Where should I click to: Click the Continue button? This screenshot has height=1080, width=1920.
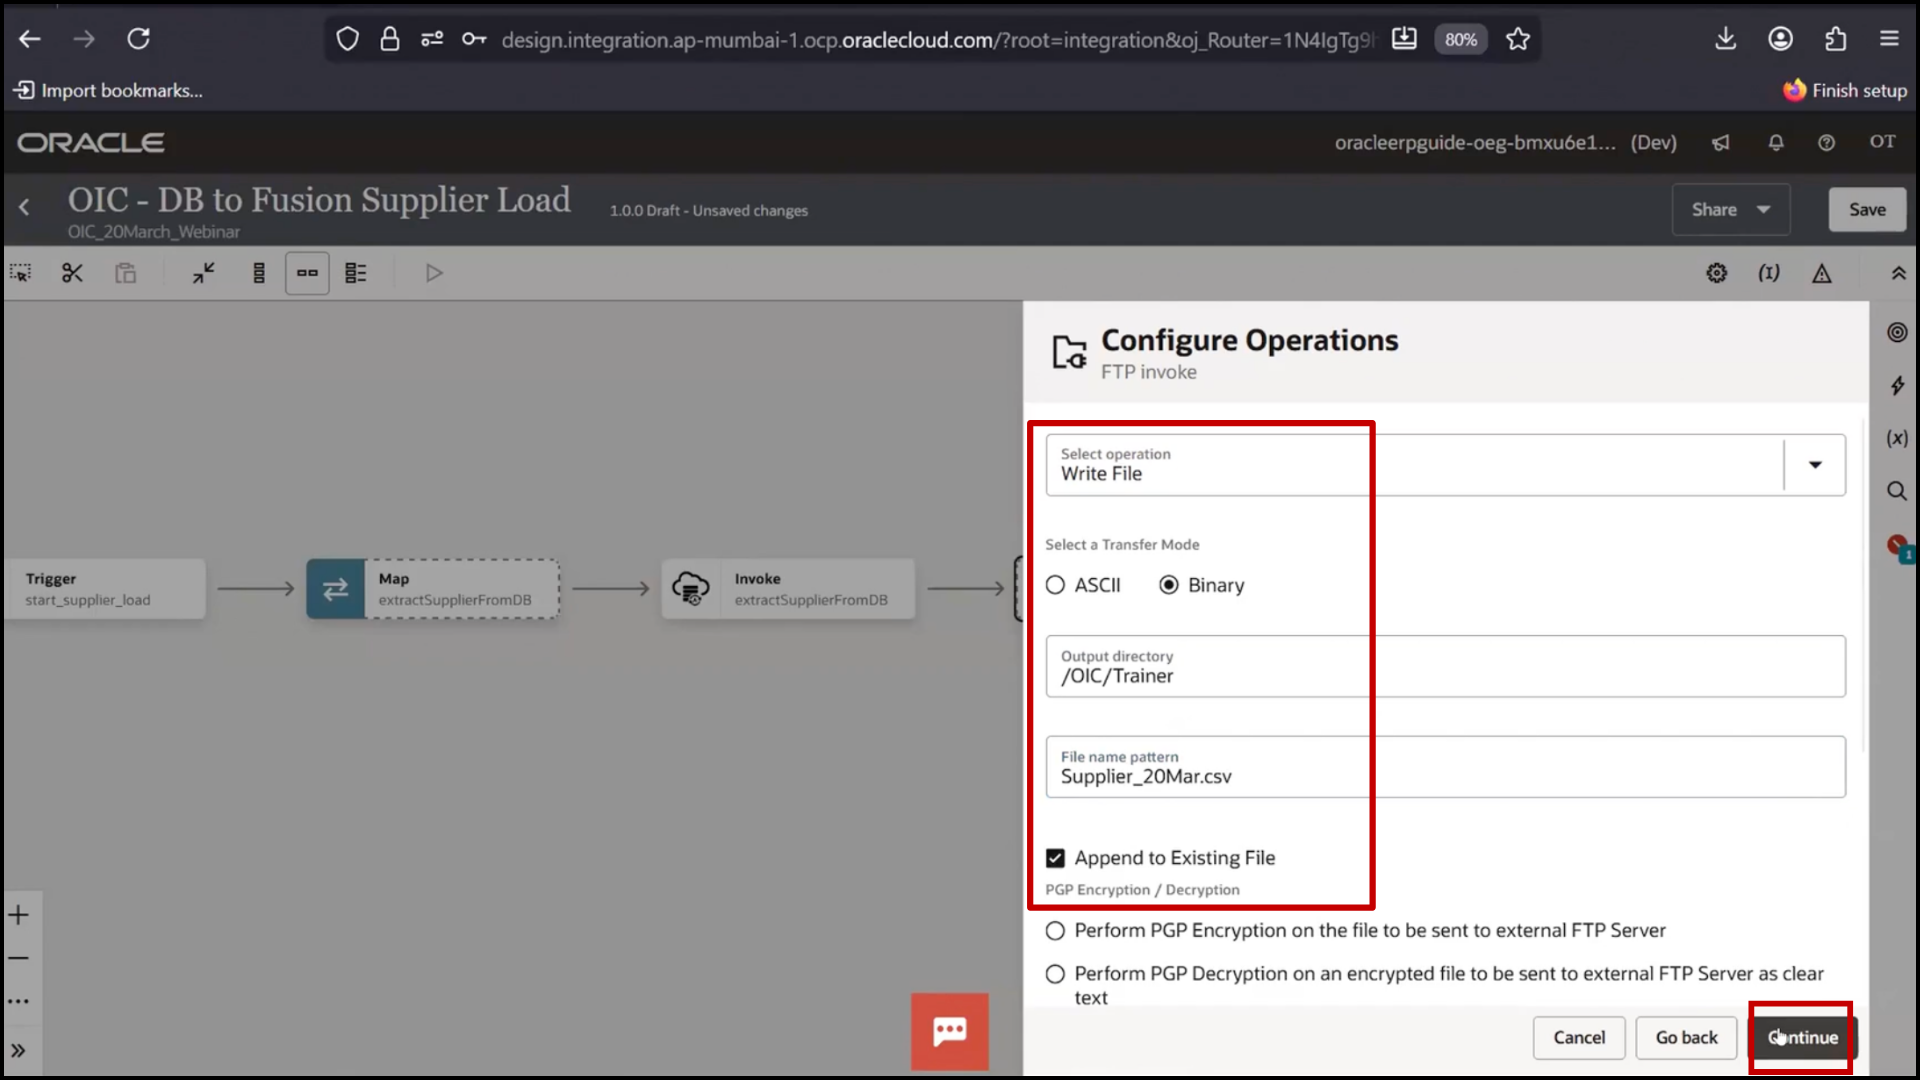tap(1802, 1038)
